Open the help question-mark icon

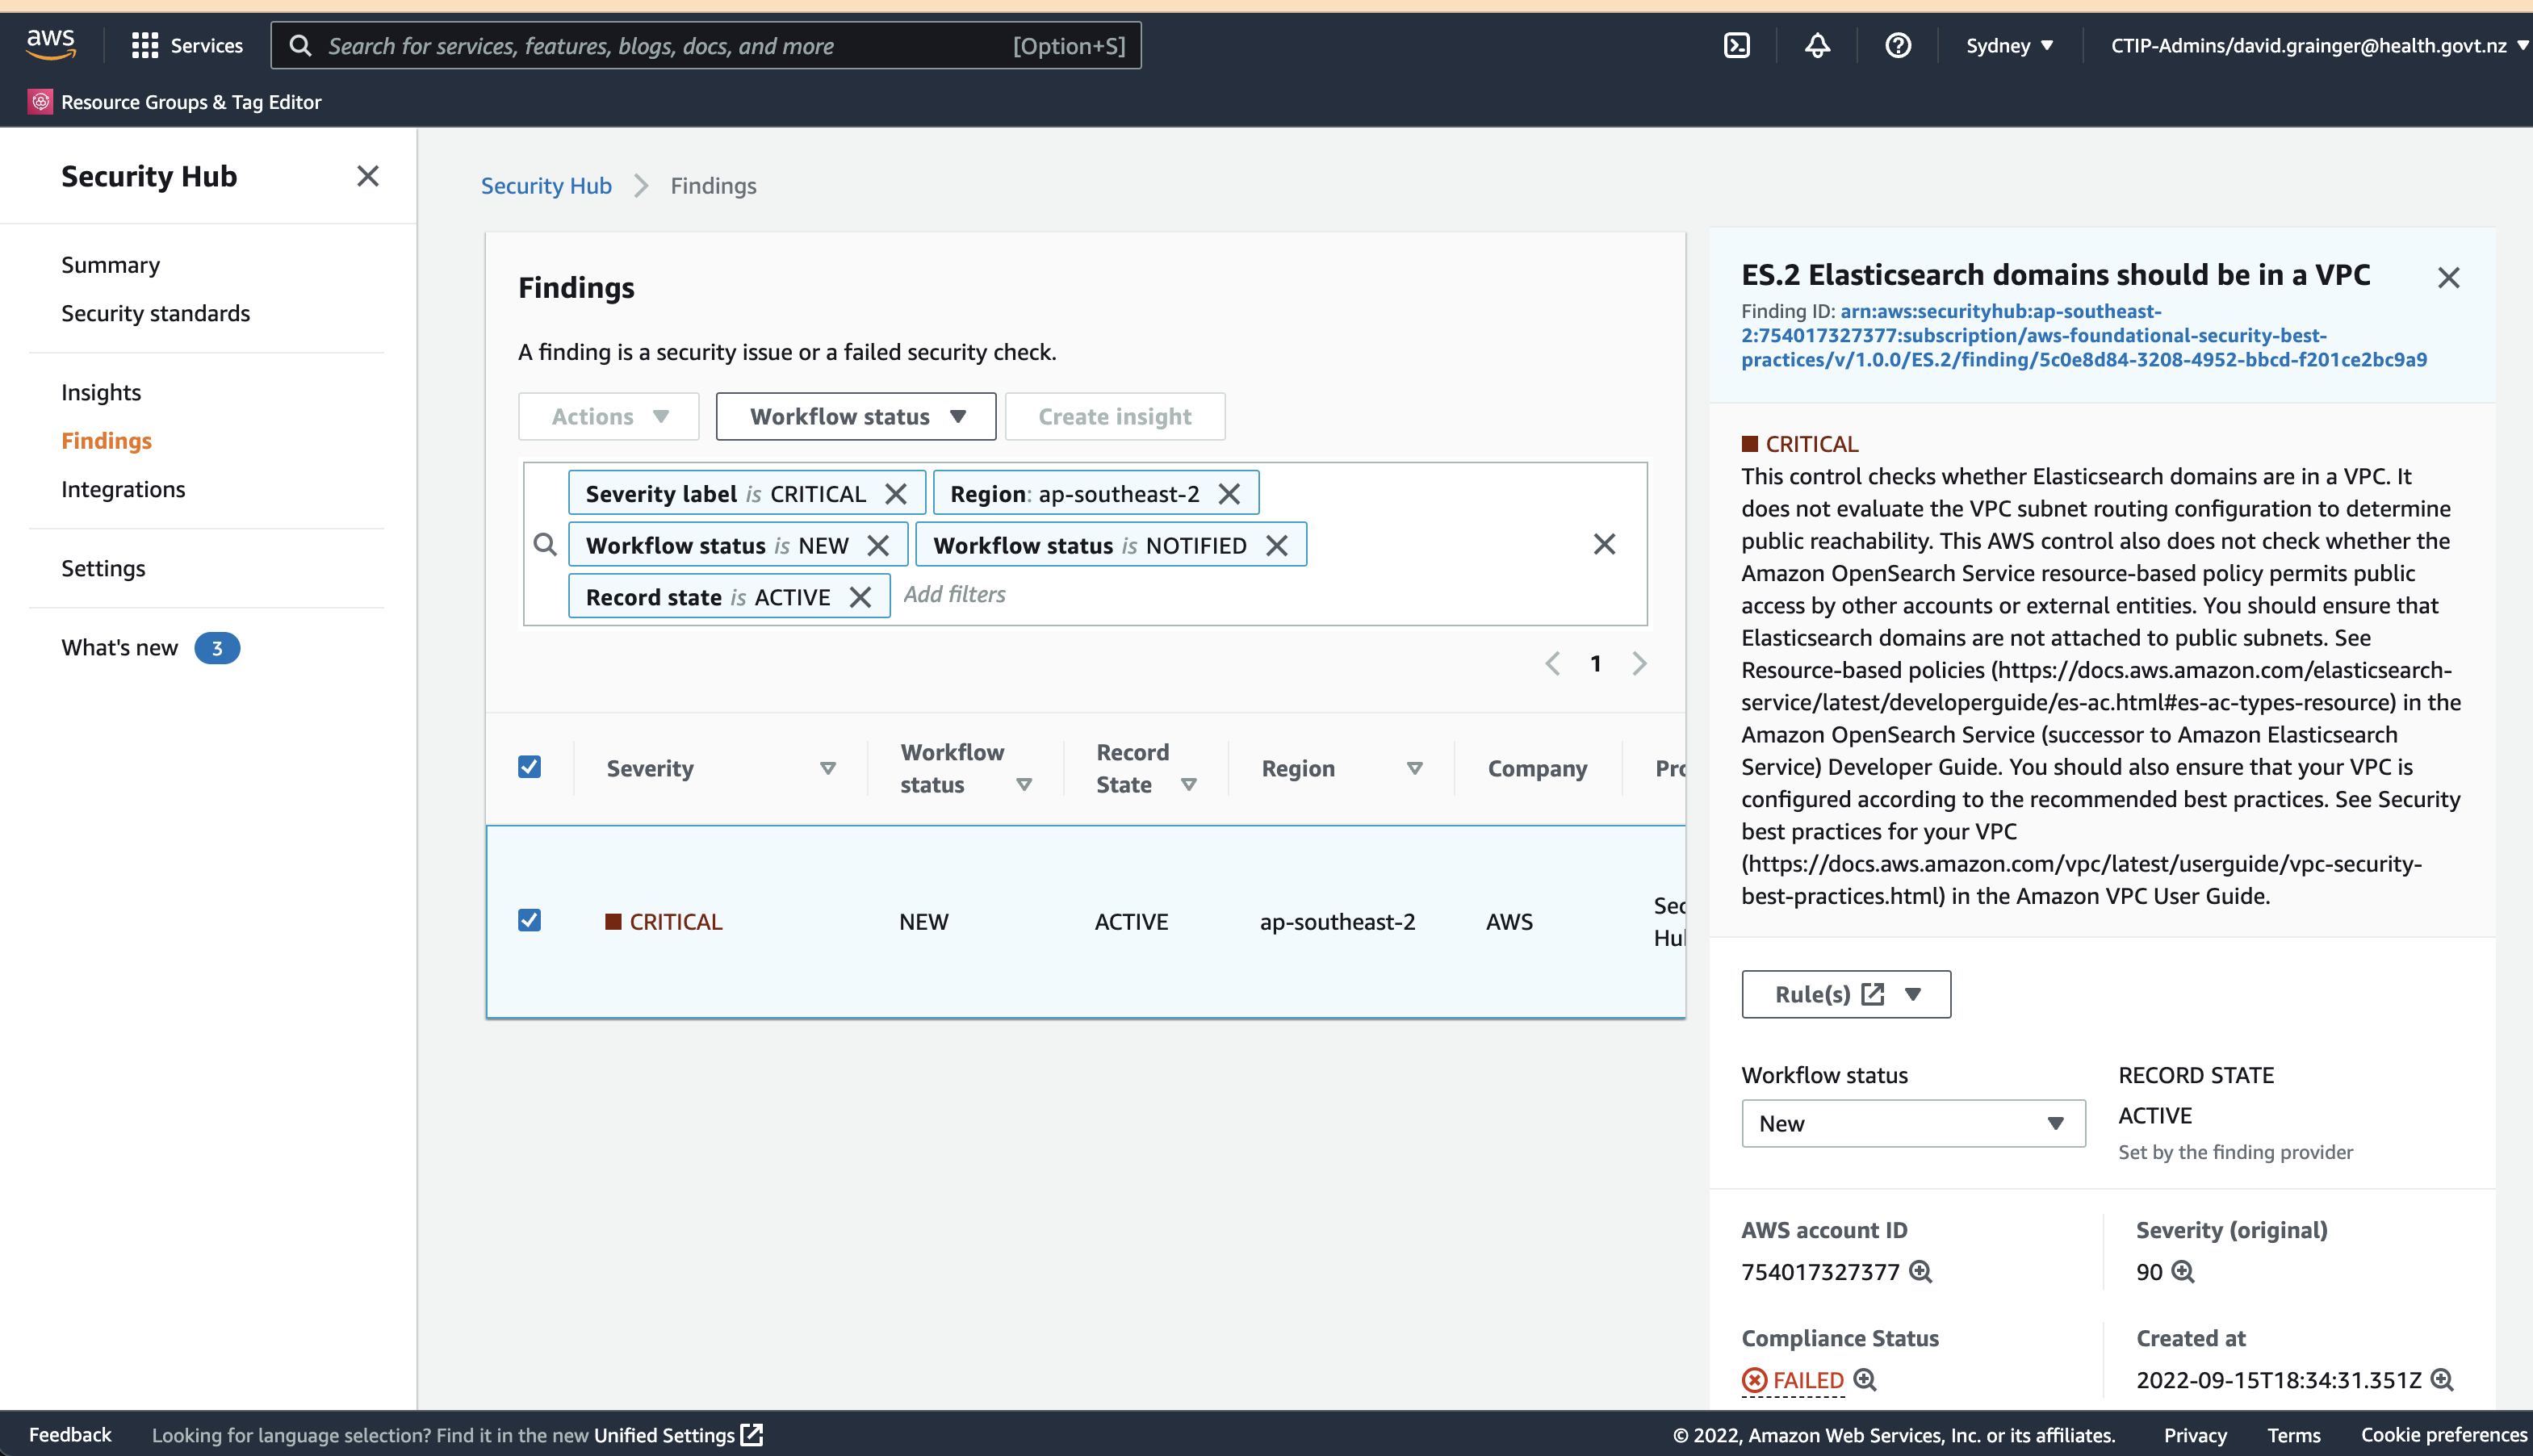pos(1897,45)
